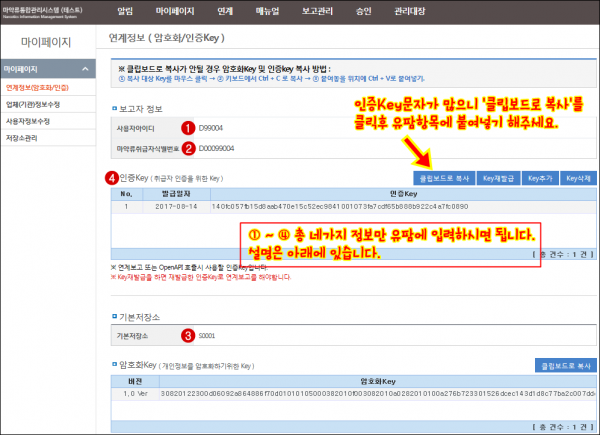The image size is (600, 435).
Task: Click the 사용자아이디 value D99004
Action: (x=211, y=127)
